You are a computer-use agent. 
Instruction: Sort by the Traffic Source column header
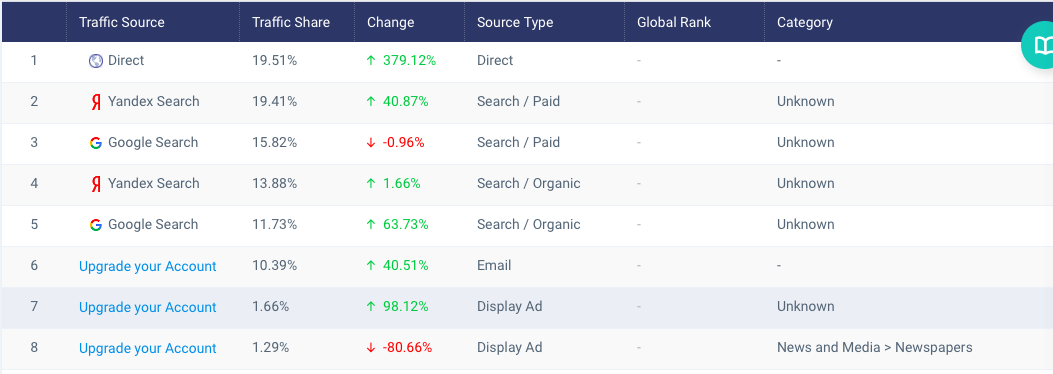(x=122, y=22)
